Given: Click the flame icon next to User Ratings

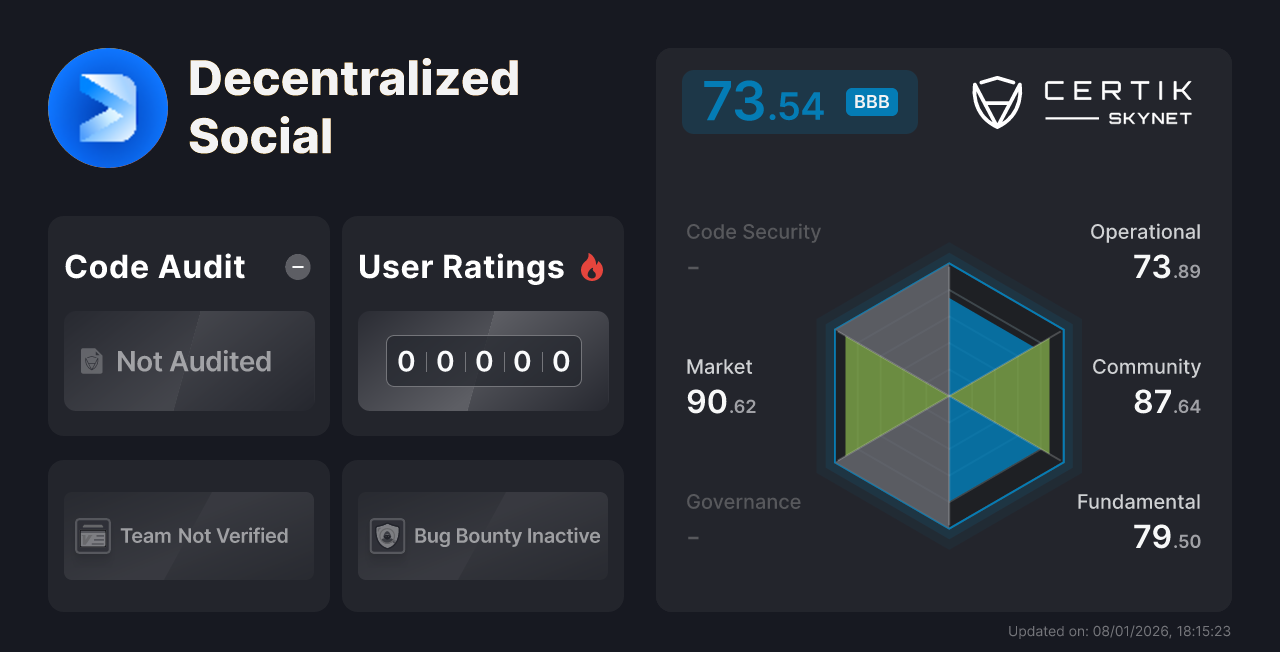Looking at the screenshot, I should pyautogui.click(x=592, y=266).
